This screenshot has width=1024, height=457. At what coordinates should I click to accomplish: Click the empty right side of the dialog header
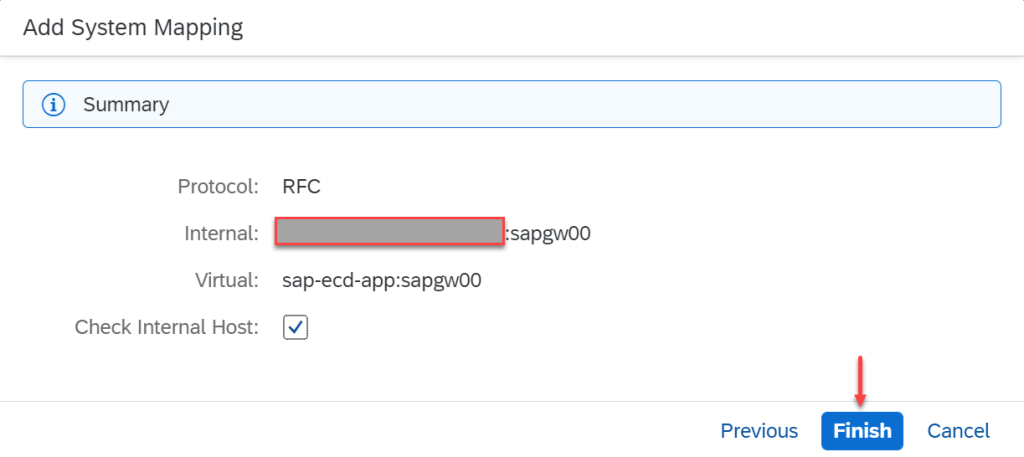coord(700,27)
